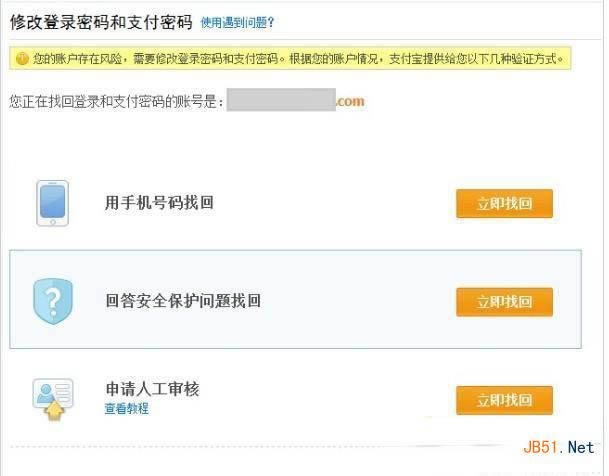The width and height of the screenshot is (609, 476).
Task: Click the orange .com account suffix
Action: pyautogui.click(x=351, y=101)
